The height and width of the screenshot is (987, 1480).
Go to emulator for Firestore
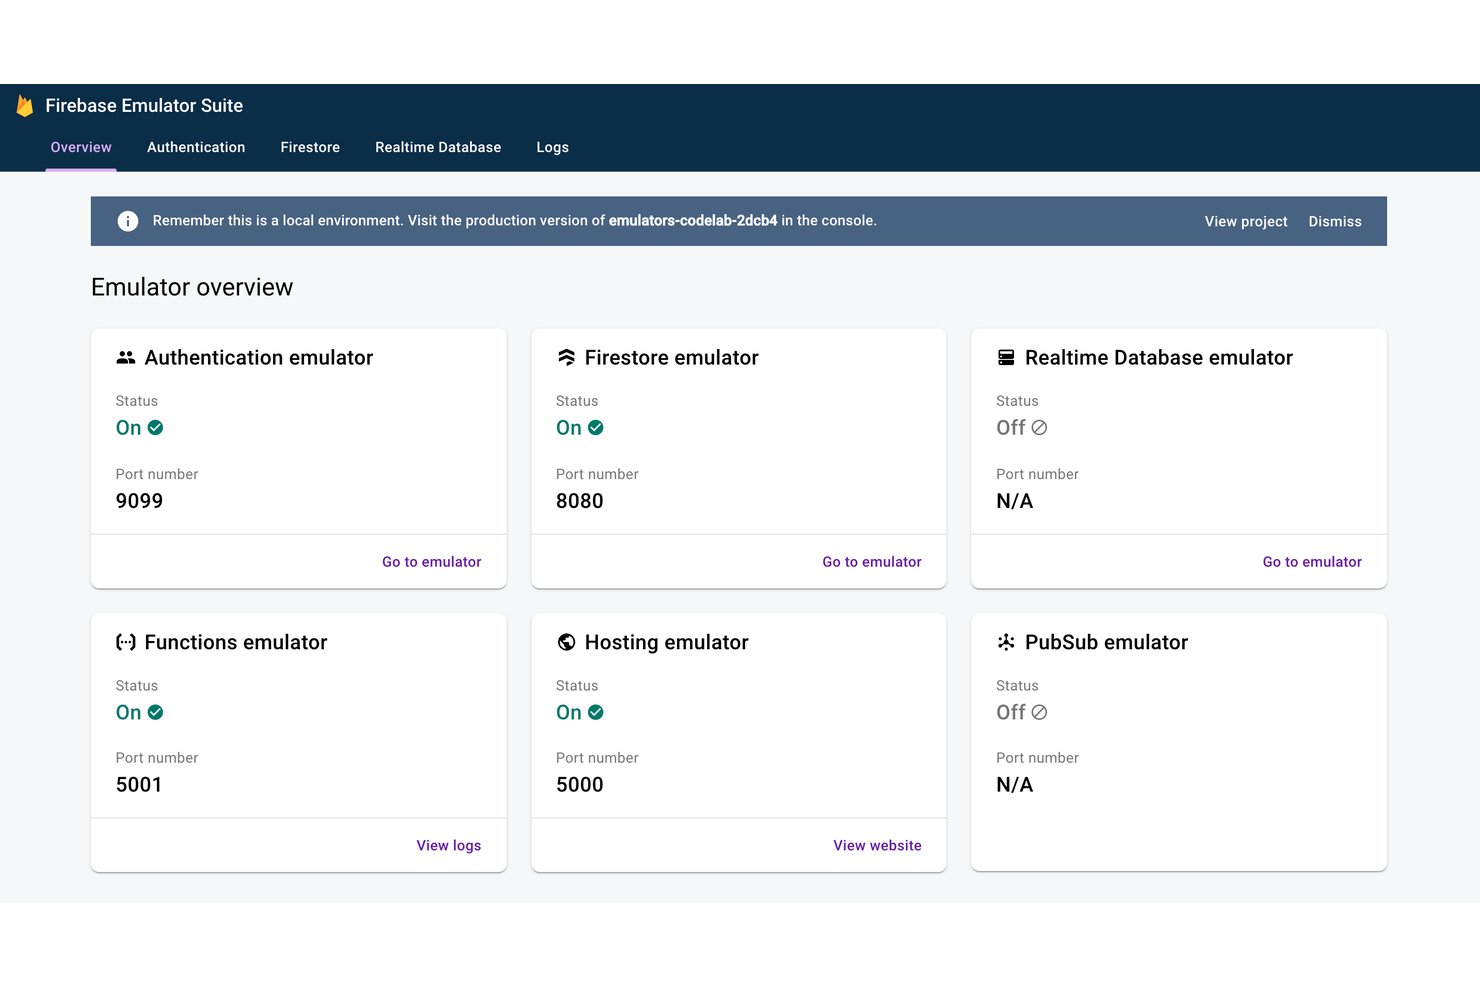[x=872, y=562]
